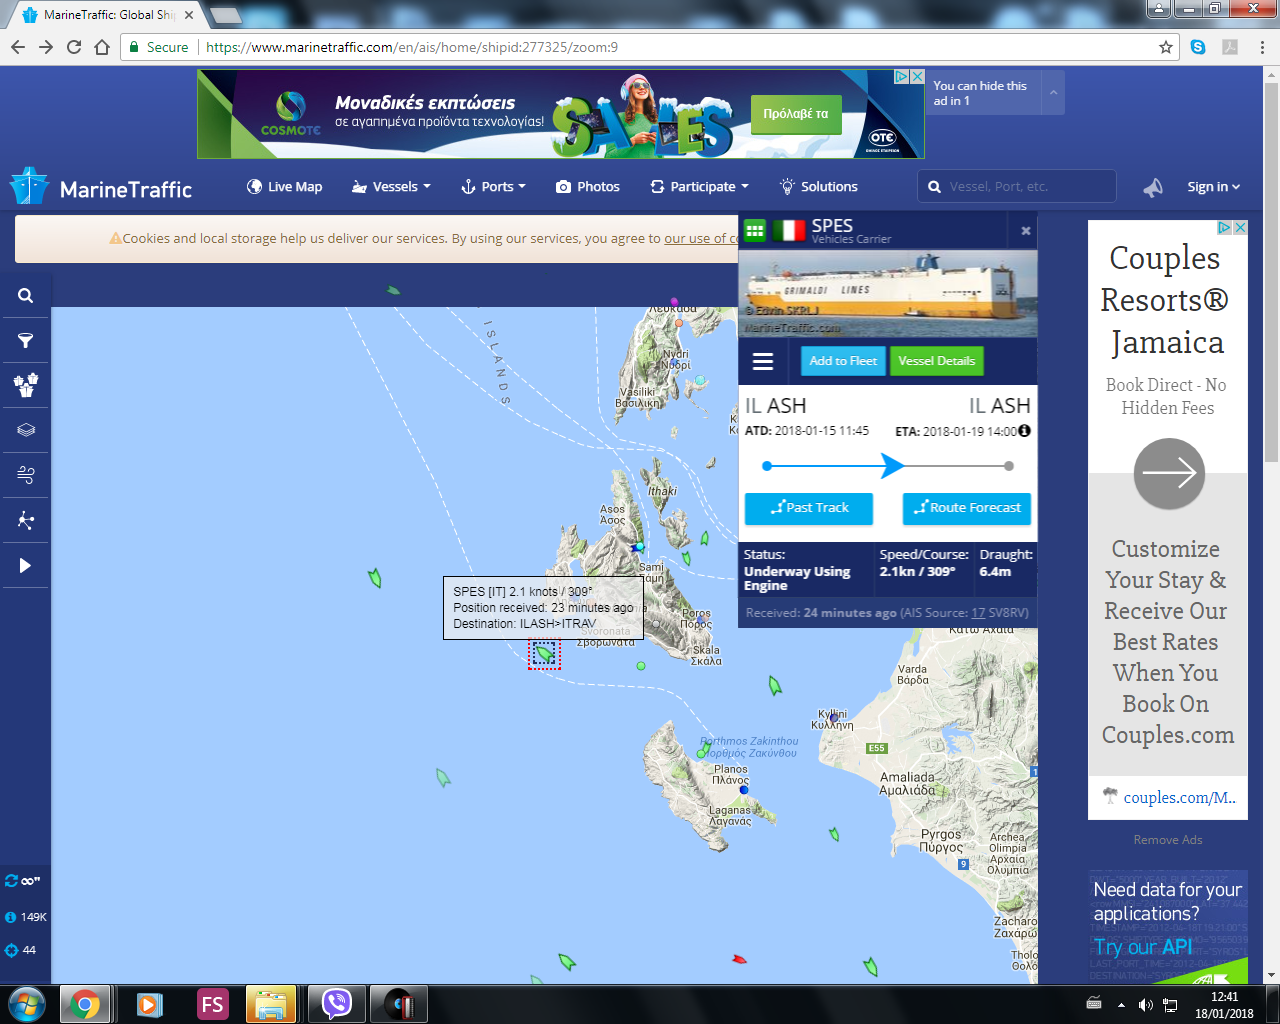Click the green grid icon beside SPES

755,231
